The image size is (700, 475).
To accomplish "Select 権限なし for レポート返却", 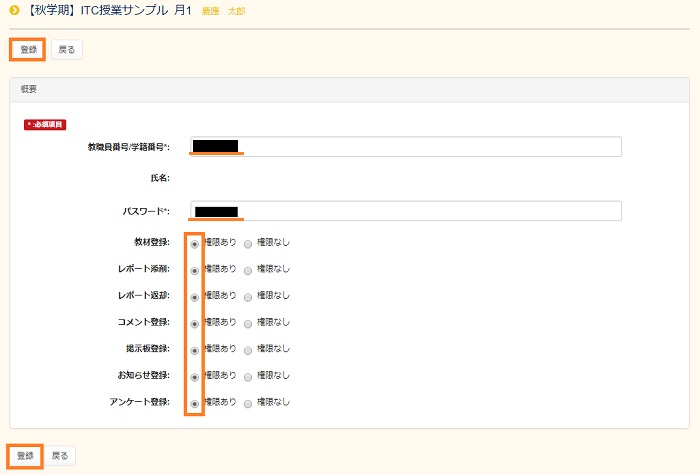I will click(248, 297).
